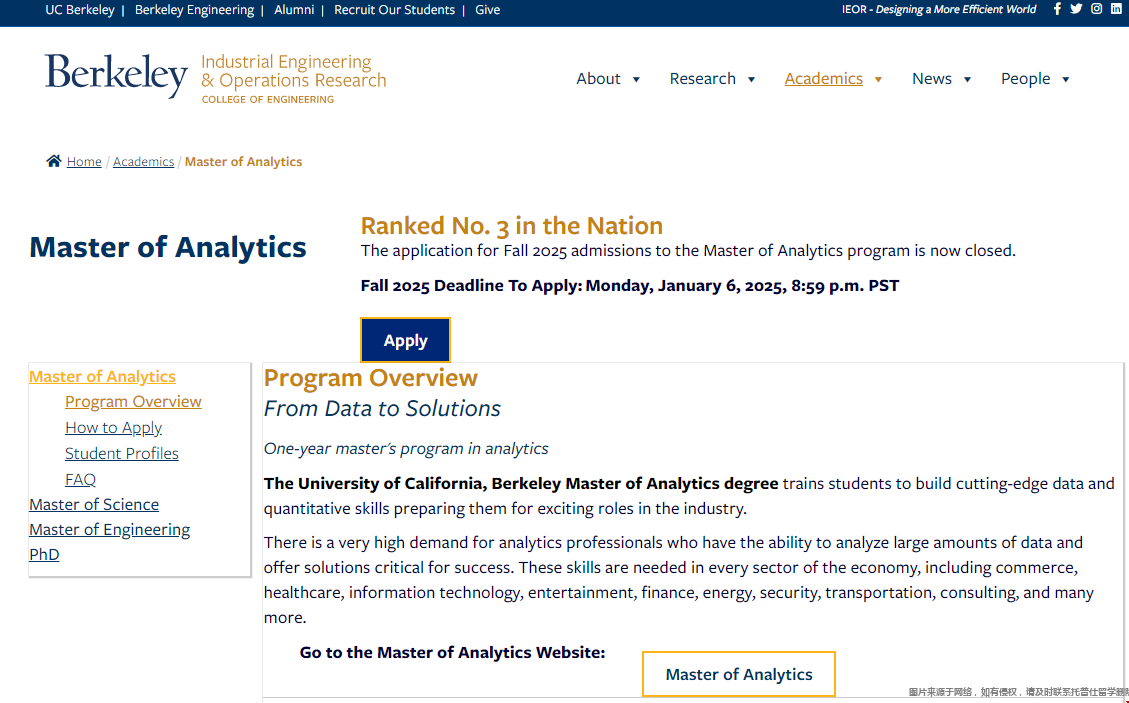Visit the FAQ page link
Screen dimensions: 1129x703
[x=80, y=479]
